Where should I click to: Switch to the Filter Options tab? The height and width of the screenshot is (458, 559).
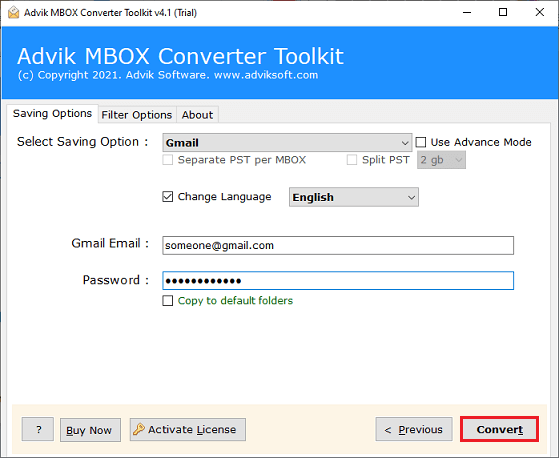click(x=137, y=115)
